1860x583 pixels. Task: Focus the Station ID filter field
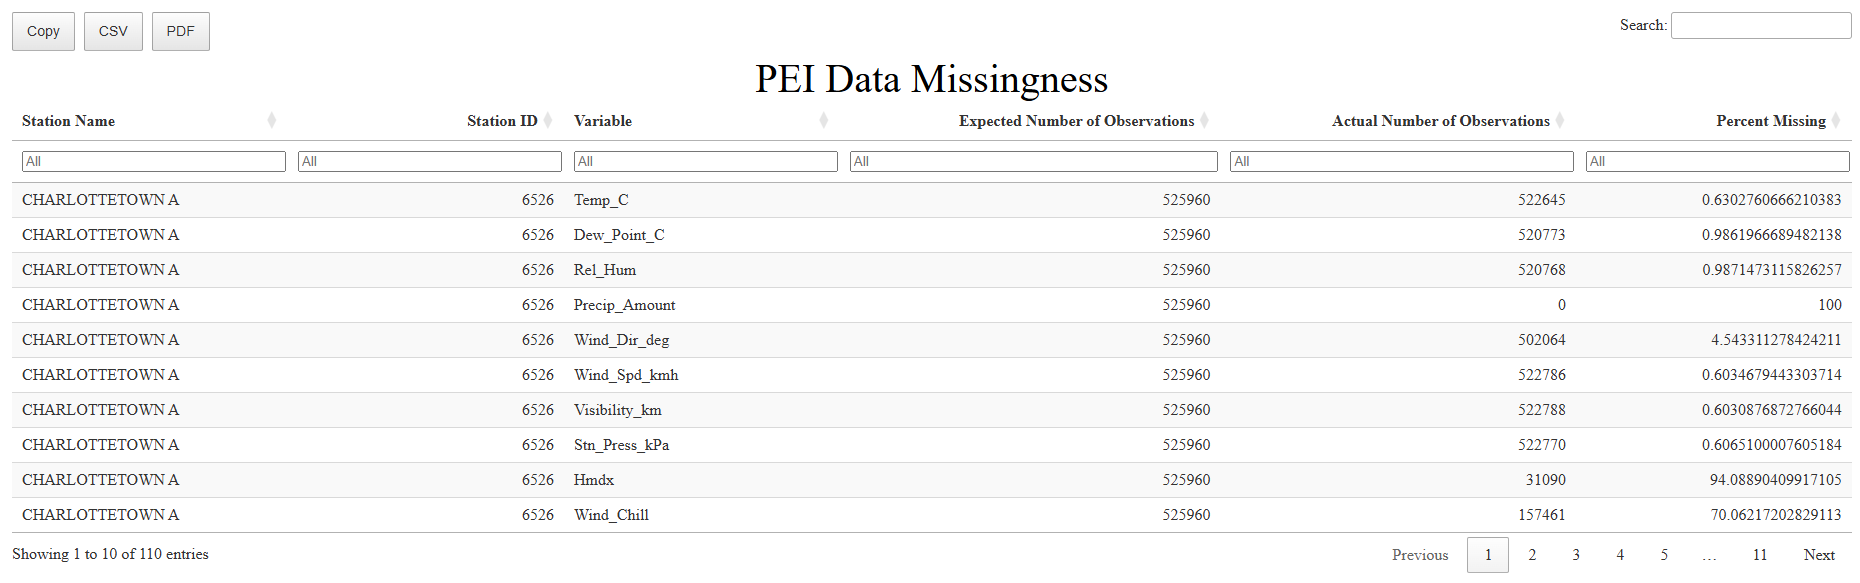click(x=430, y=161)
